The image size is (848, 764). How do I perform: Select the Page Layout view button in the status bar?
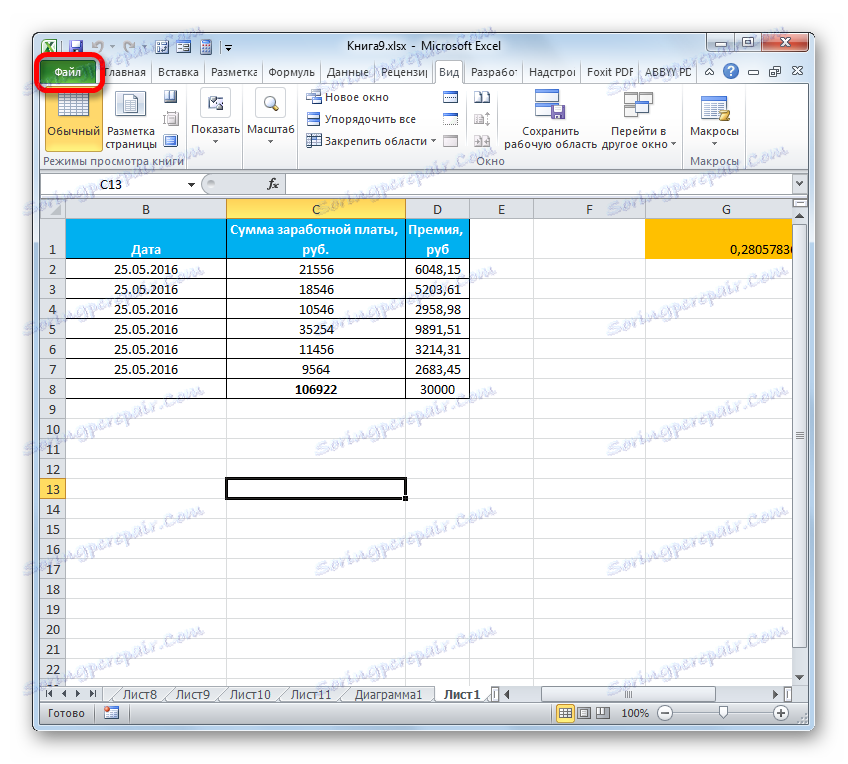584,713
